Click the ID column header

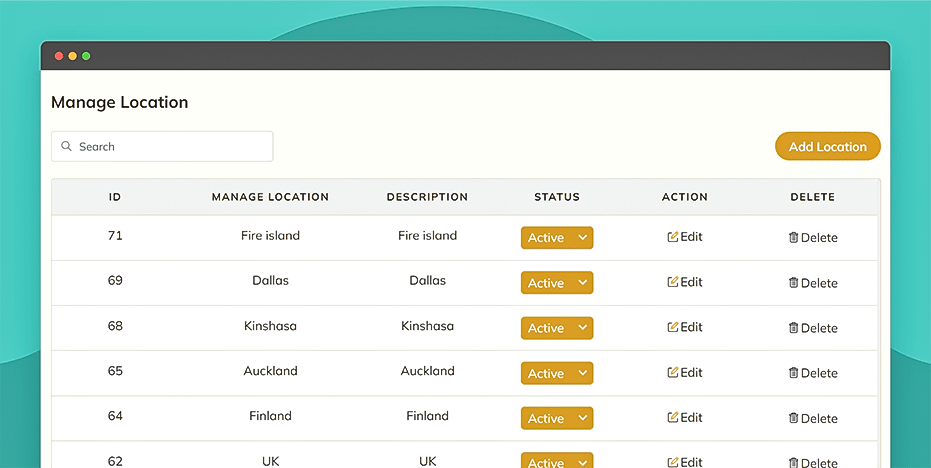[115, 197]
